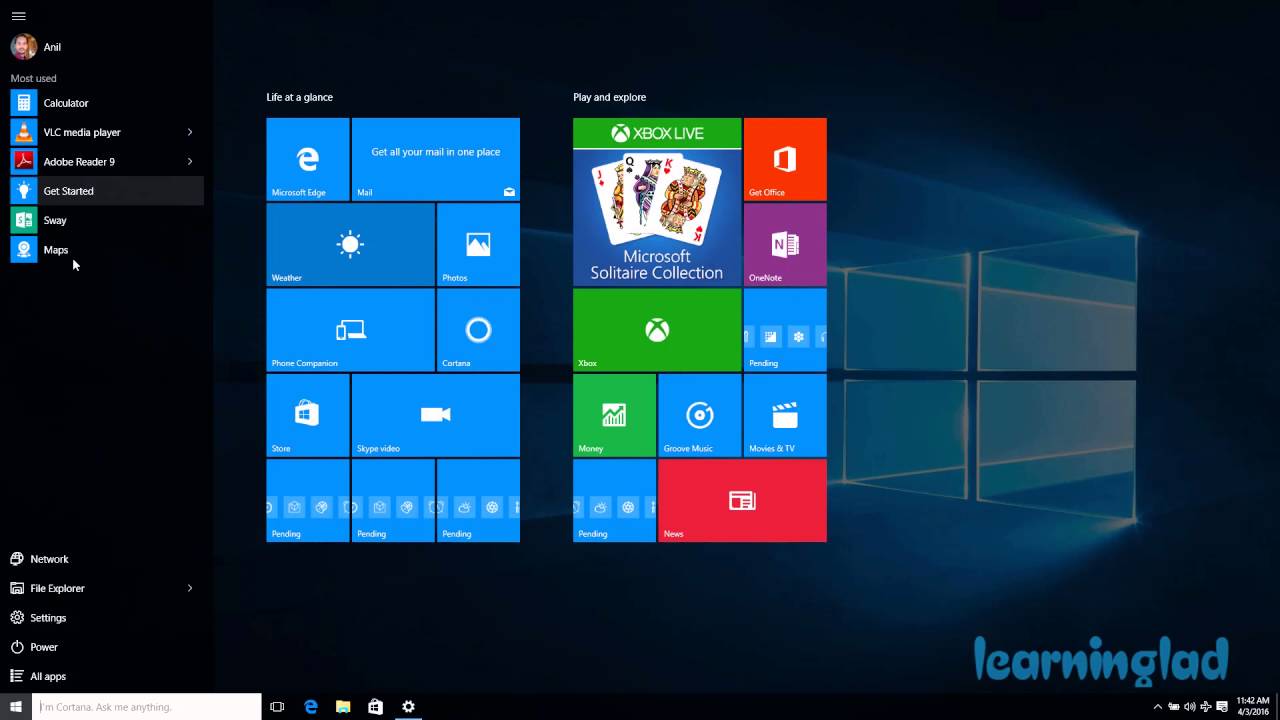1280x720 pixels.
Task: Click the Play and explore group header
Action: (609, 97)
